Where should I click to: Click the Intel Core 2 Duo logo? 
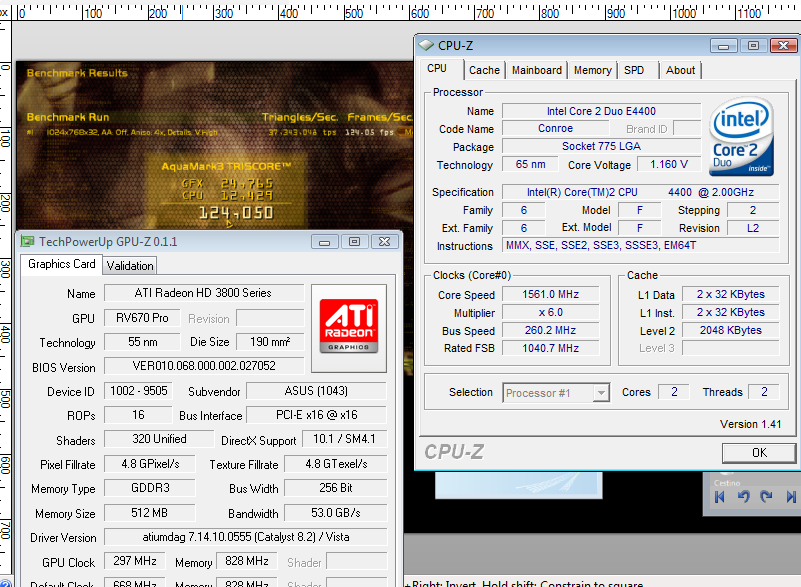click(742, 137)
